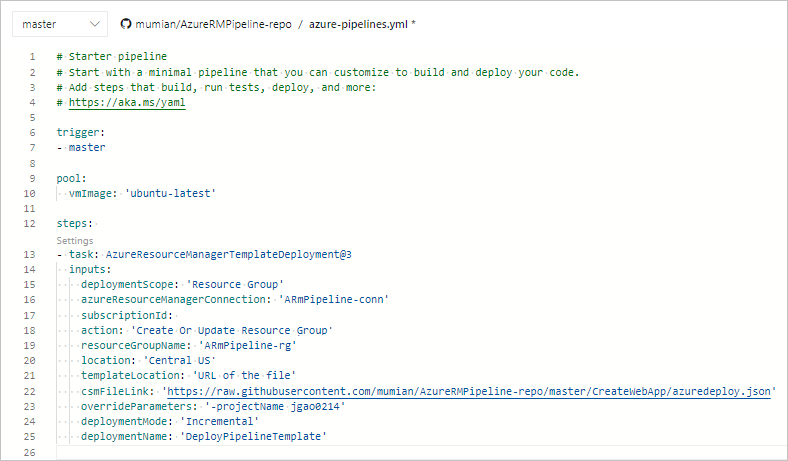Click the deploymentMode 'Incremental' value
Viewport: 788px width, 461px height.
tap(220, 422)
